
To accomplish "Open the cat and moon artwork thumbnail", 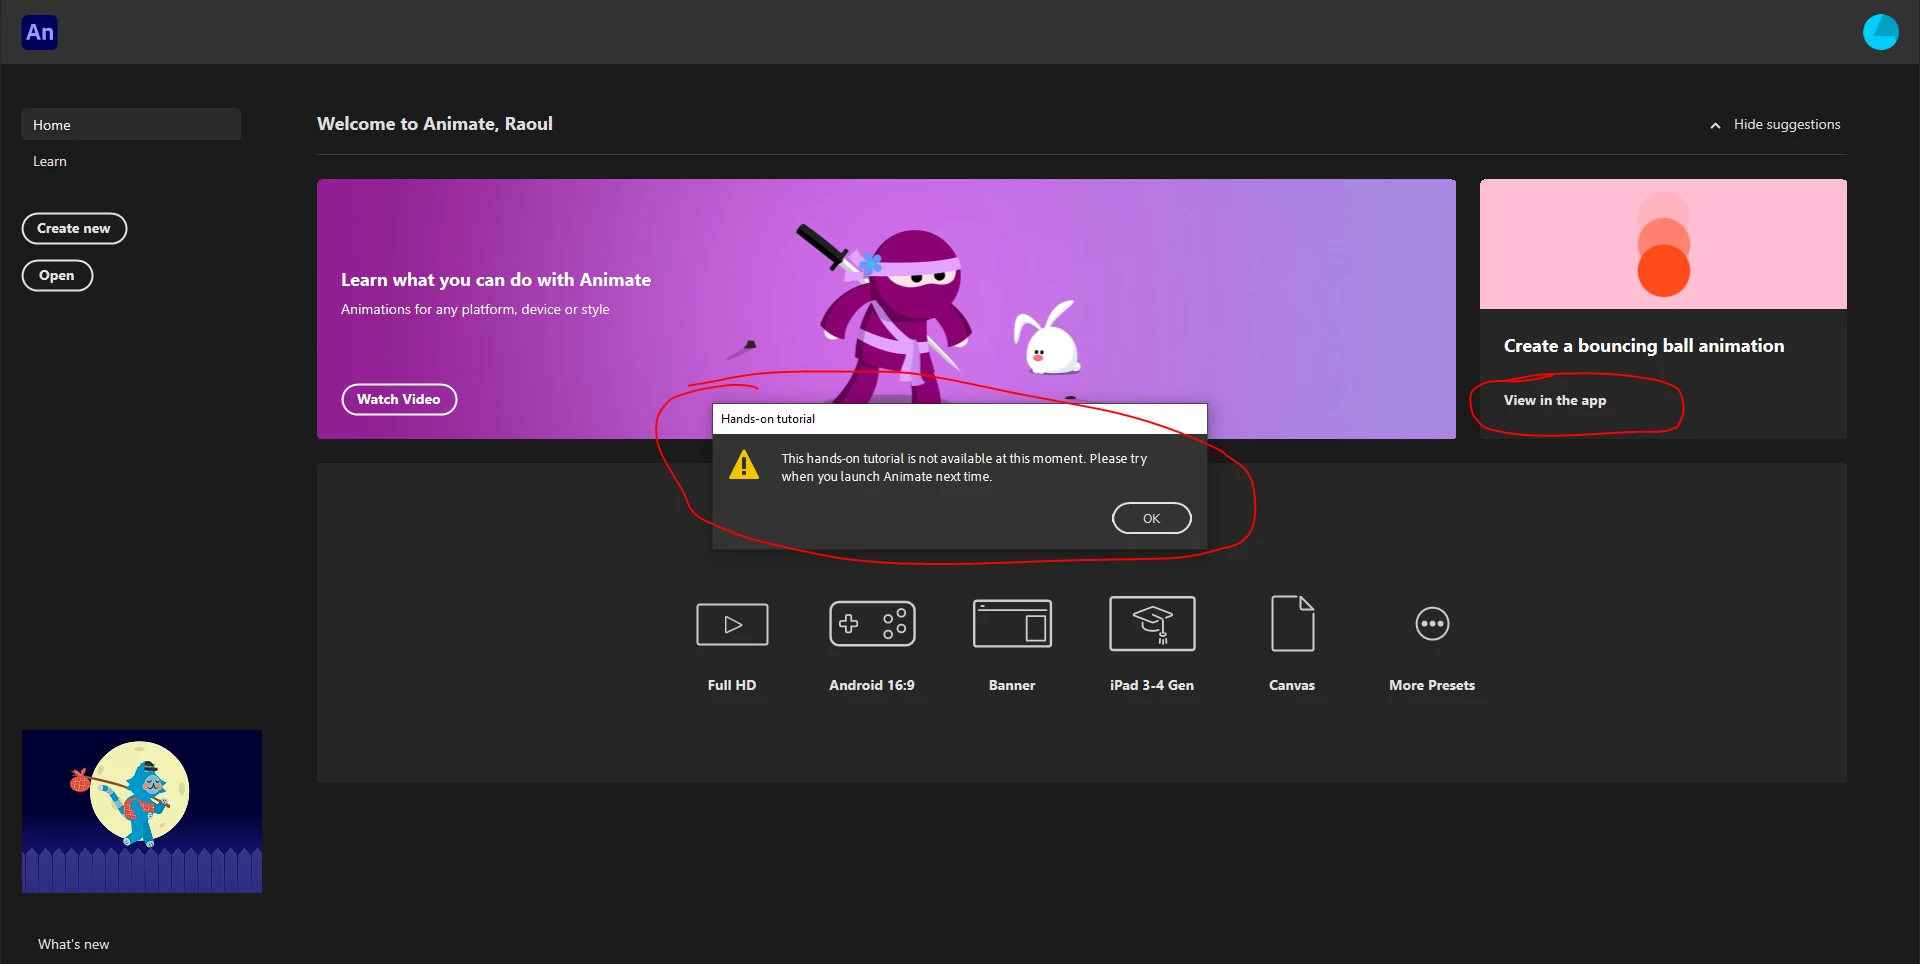I will pyautogui.click(x=142, y=811).
